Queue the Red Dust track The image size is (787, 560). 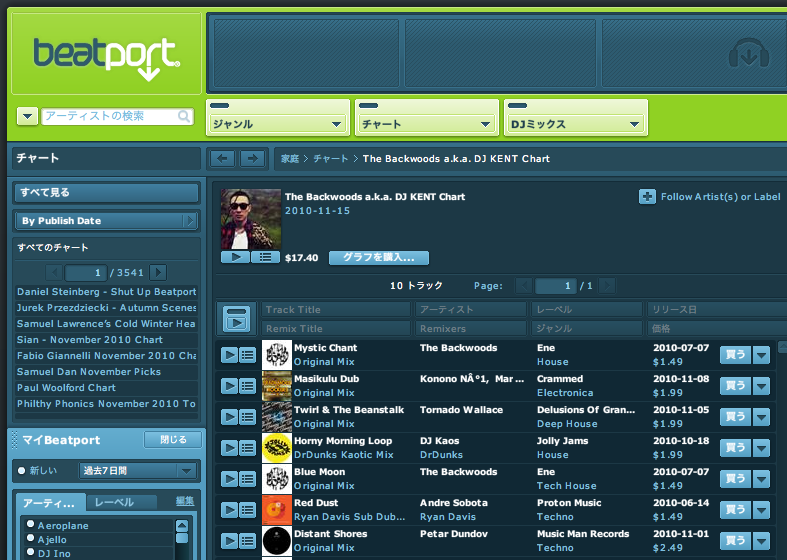pos(247,510)
